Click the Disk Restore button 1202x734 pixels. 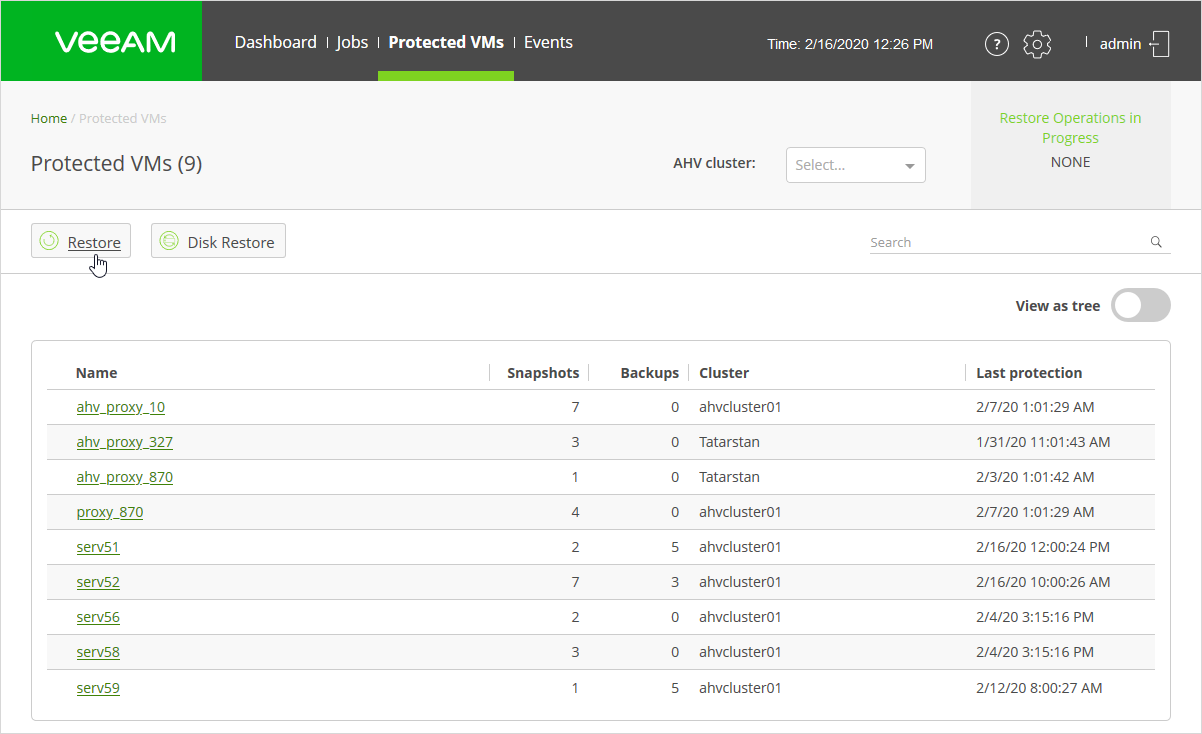[218, 241]
